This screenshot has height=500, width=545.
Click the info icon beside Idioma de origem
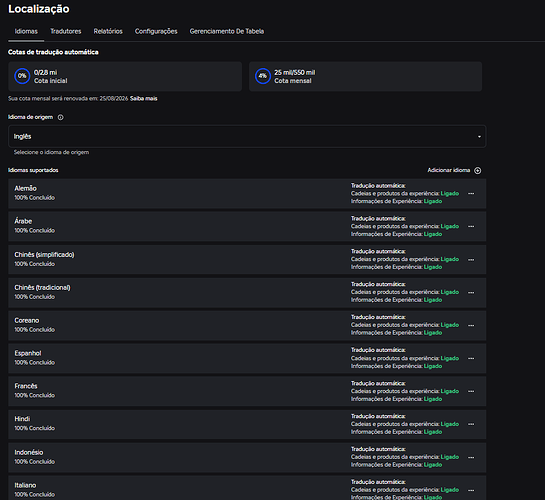(60, 117)
